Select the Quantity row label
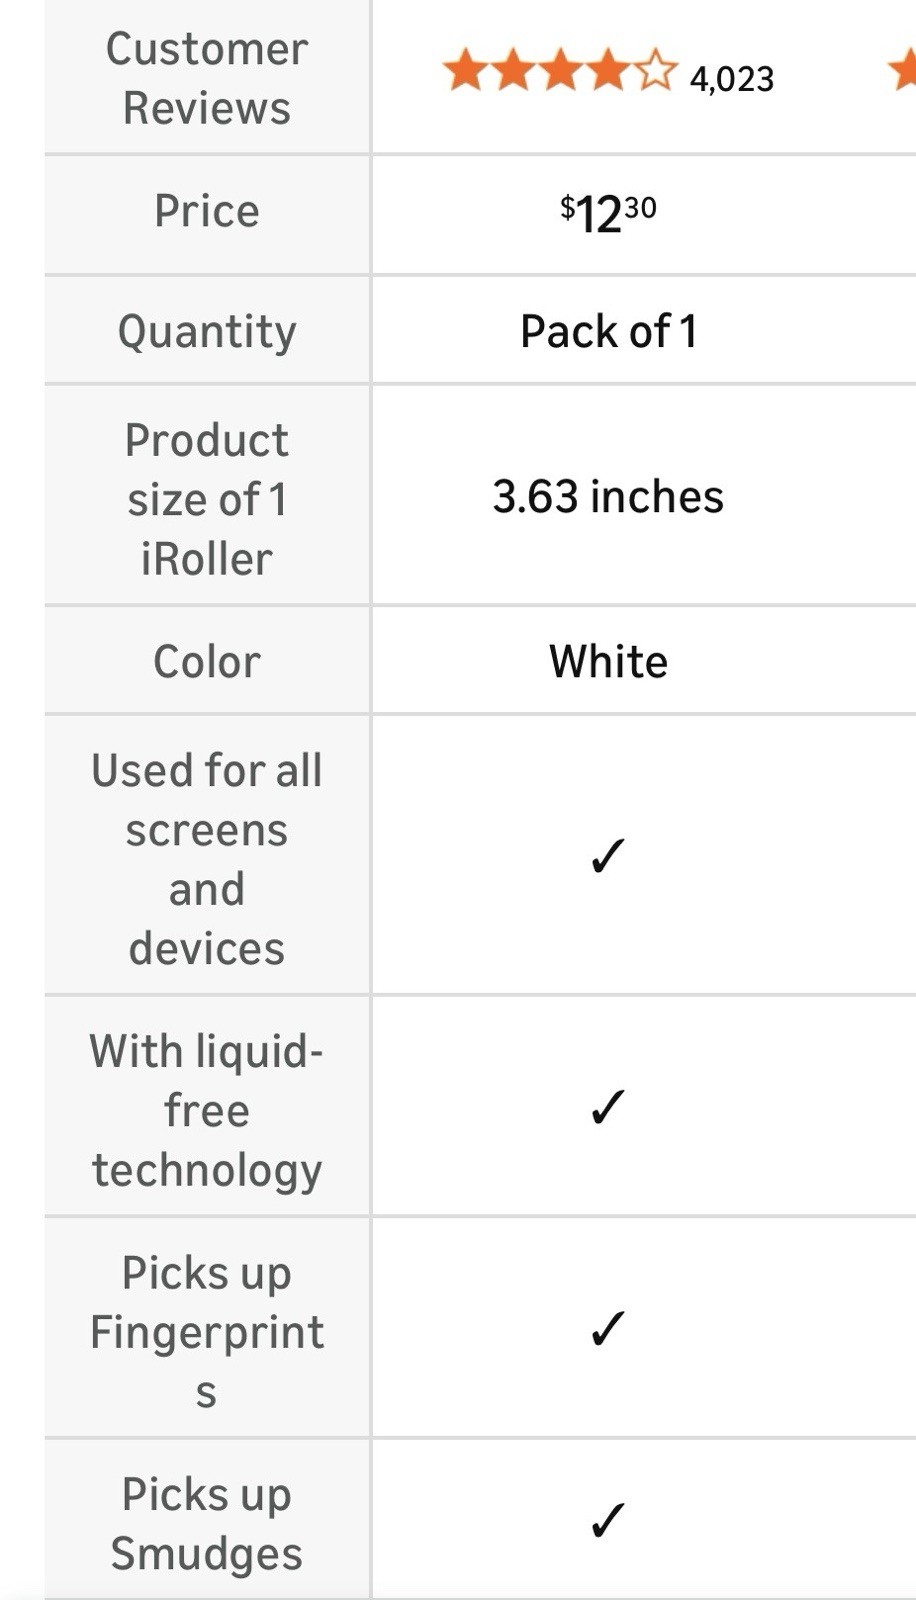 pos(207,332)
